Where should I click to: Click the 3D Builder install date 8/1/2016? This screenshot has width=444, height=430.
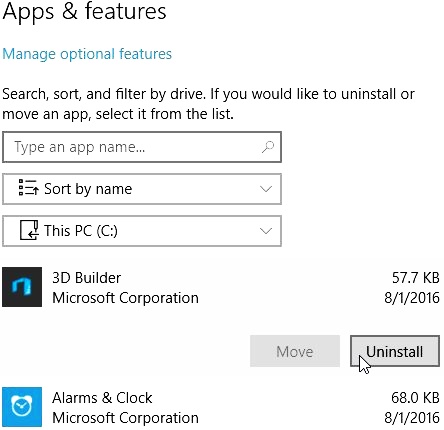[x=412, y=298]
